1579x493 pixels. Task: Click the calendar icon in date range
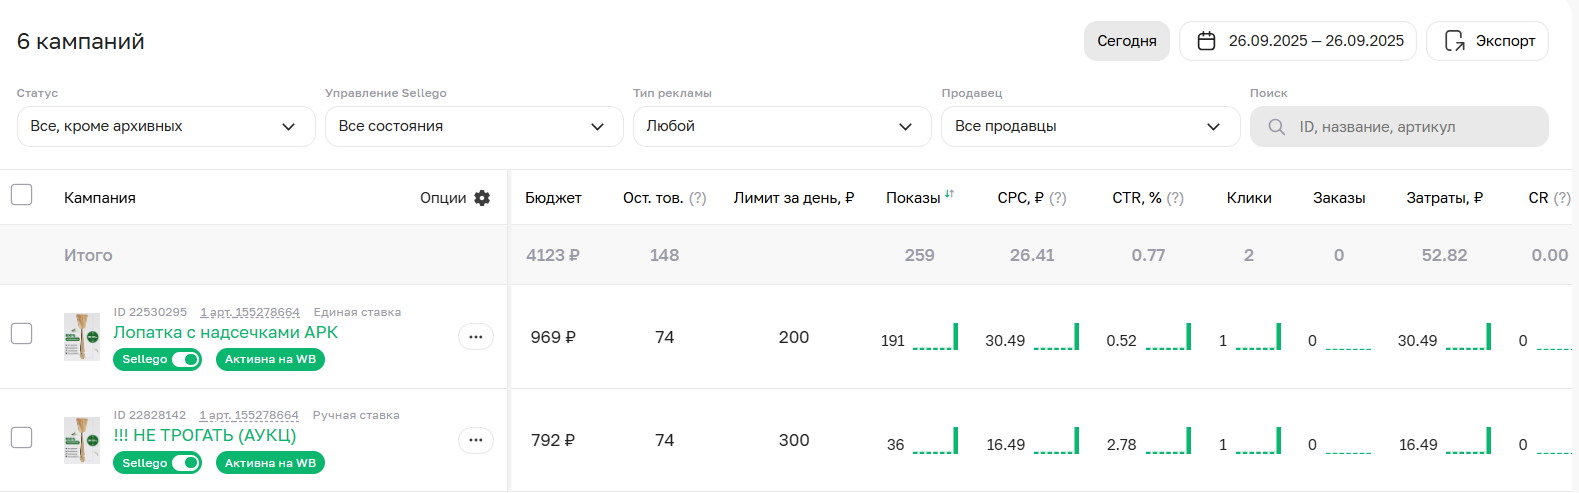pyautogui.click(x=1206, y=41)
